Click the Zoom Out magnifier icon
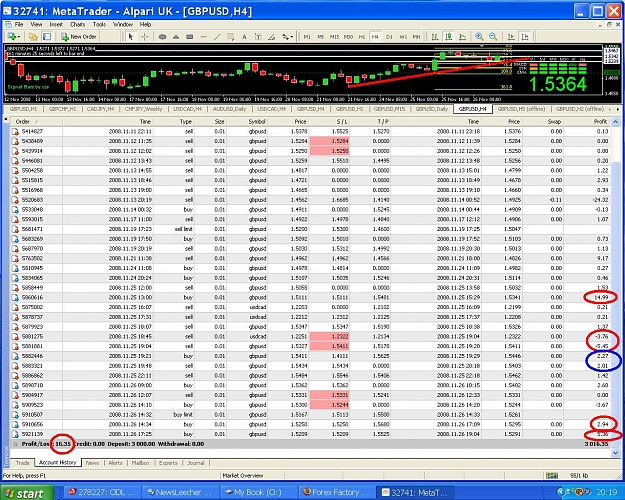The width and height of the screenshot is (625, 500). (x=493, y=37)
